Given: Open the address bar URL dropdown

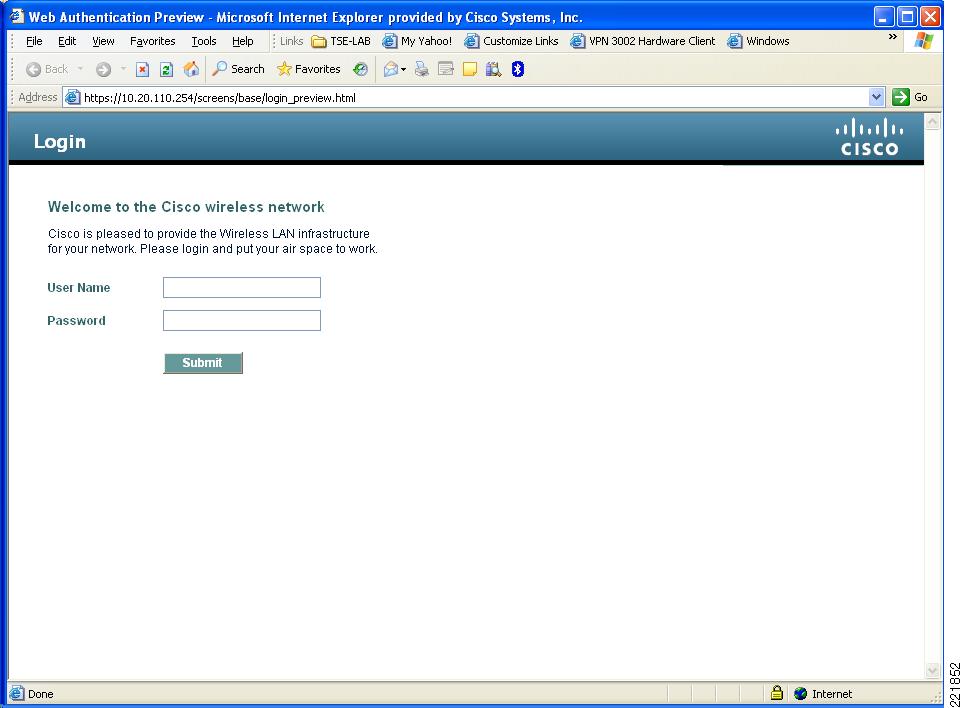Looking at the screenshot, I should pos(876,97).
